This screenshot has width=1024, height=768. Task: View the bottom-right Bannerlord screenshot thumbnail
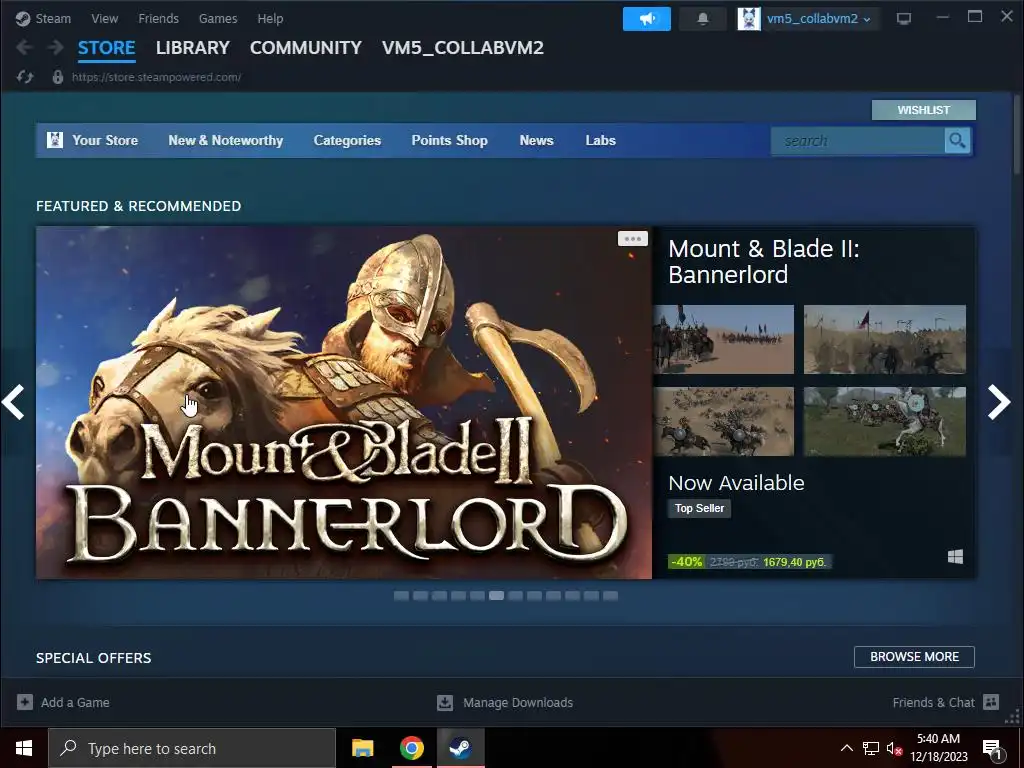(x=884, y=421)
